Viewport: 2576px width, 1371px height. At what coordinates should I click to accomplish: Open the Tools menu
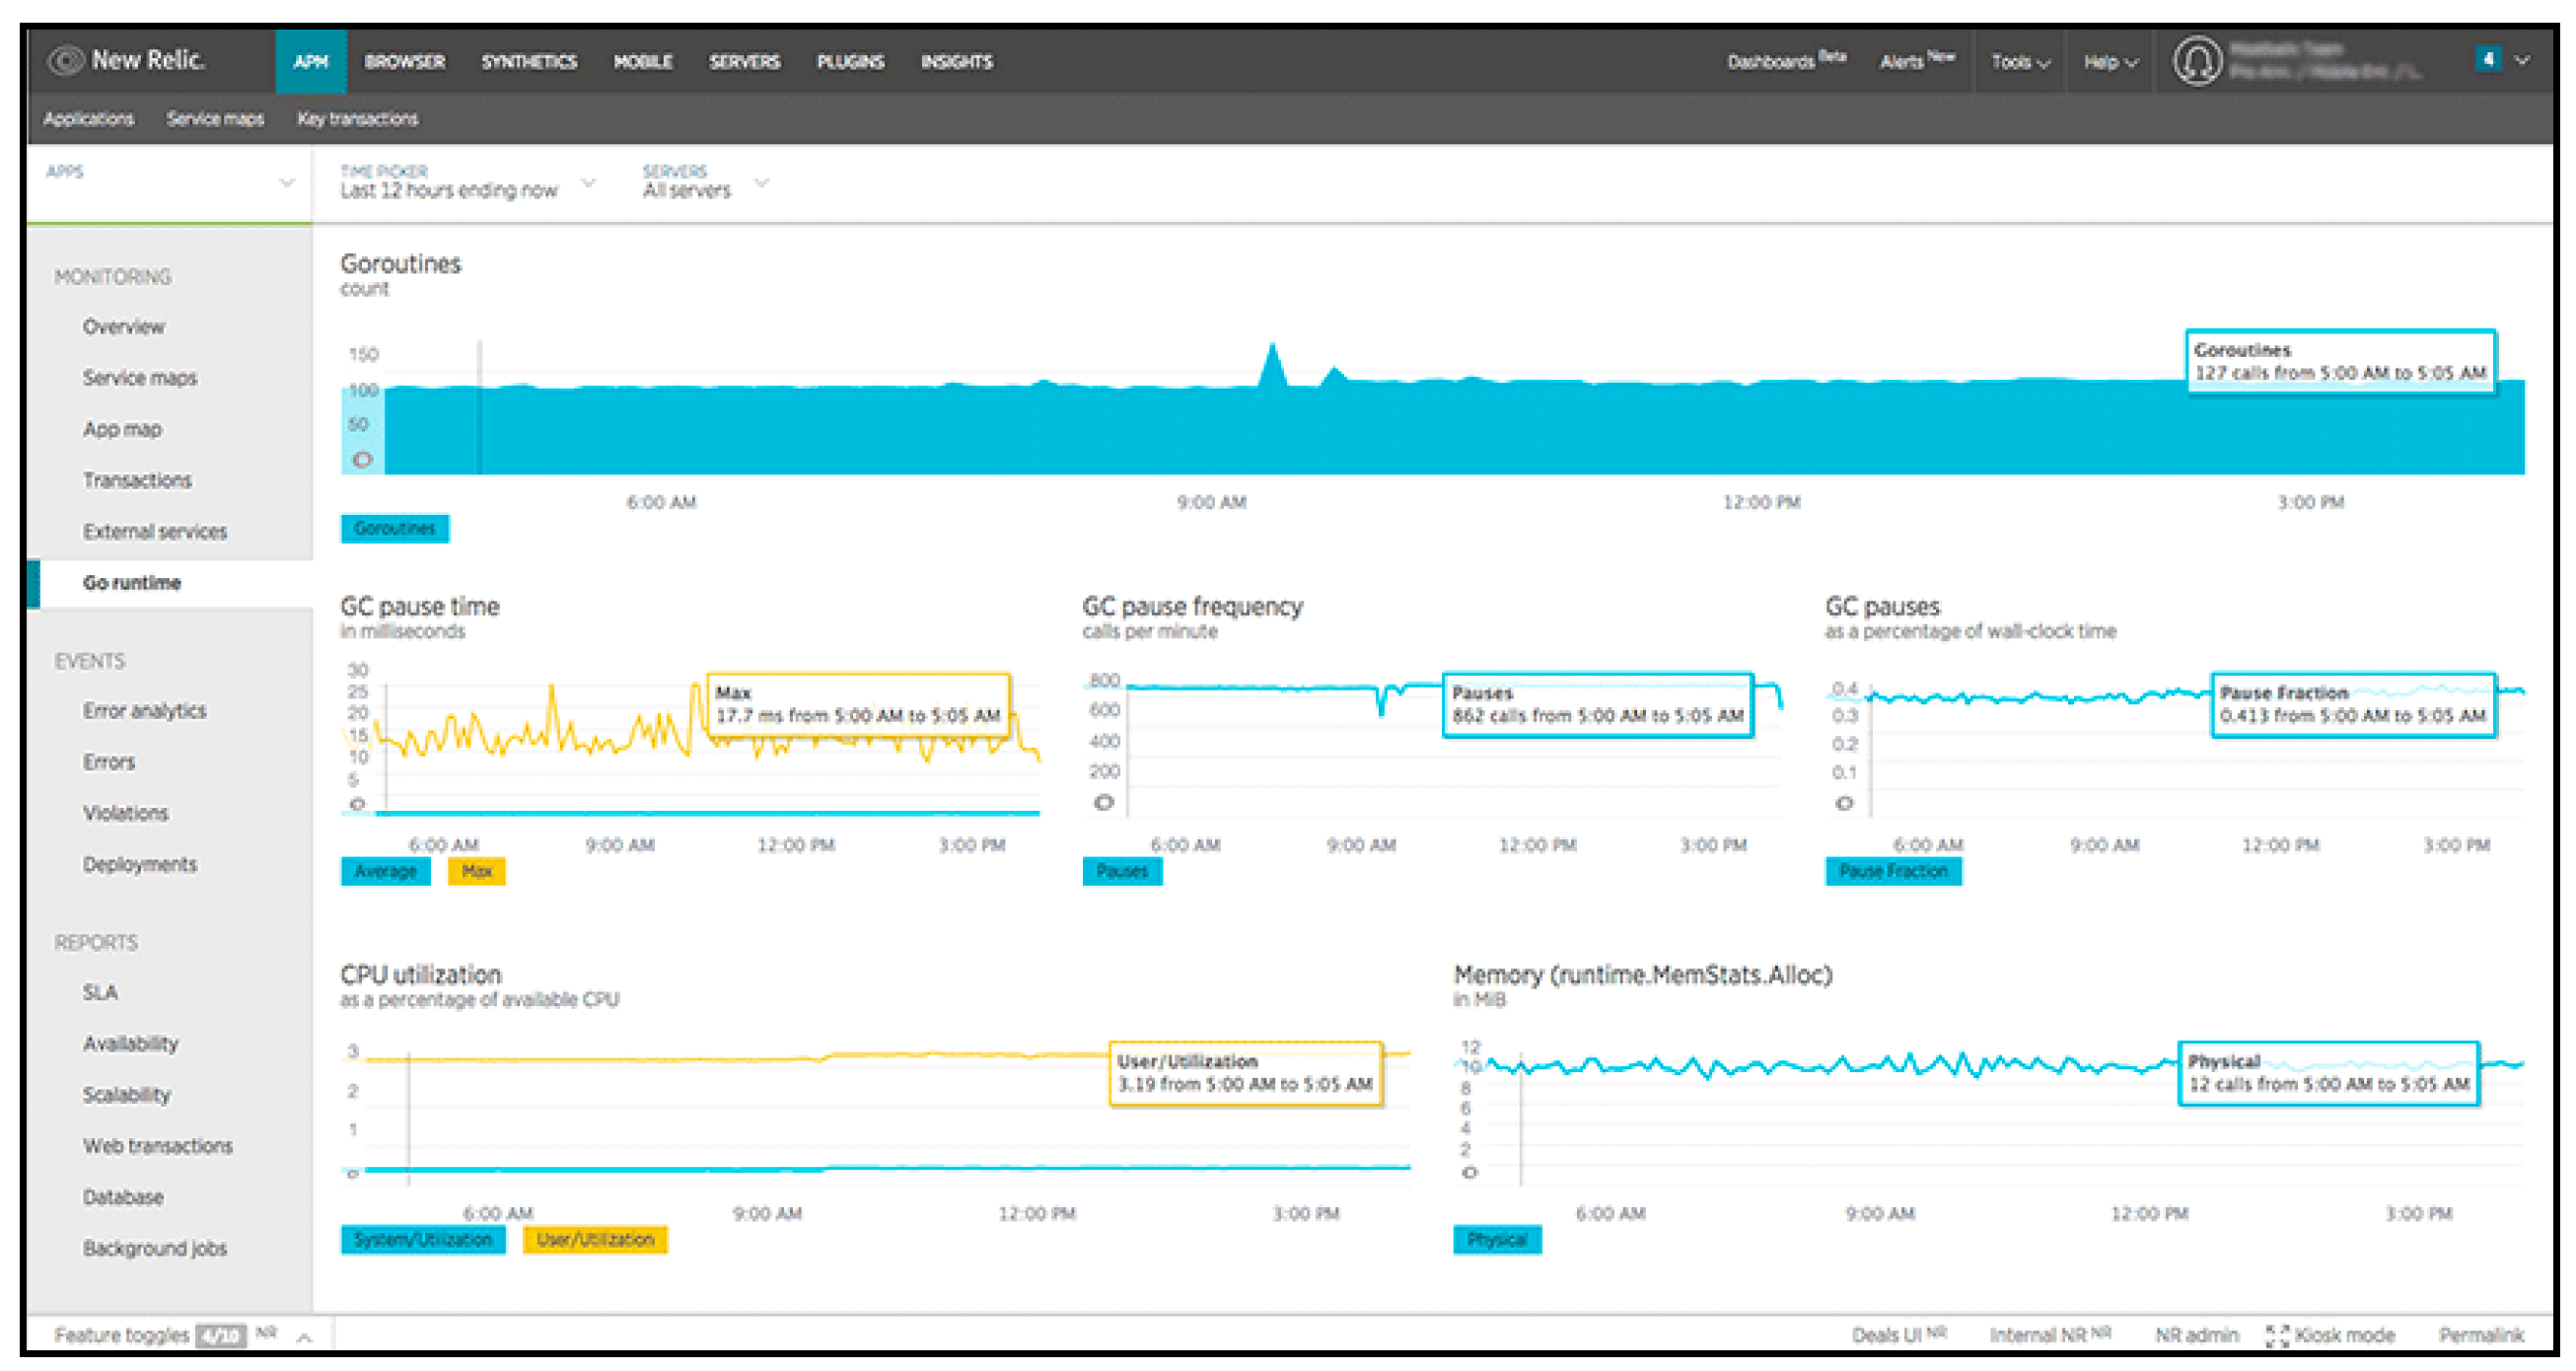2020,62
